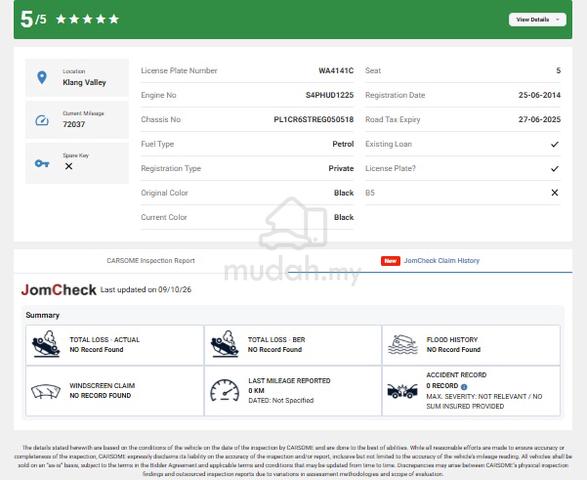This screenshot has width=587, height=480.
Task: Click the Existing Loan checkmark
Action: point(555,144)
